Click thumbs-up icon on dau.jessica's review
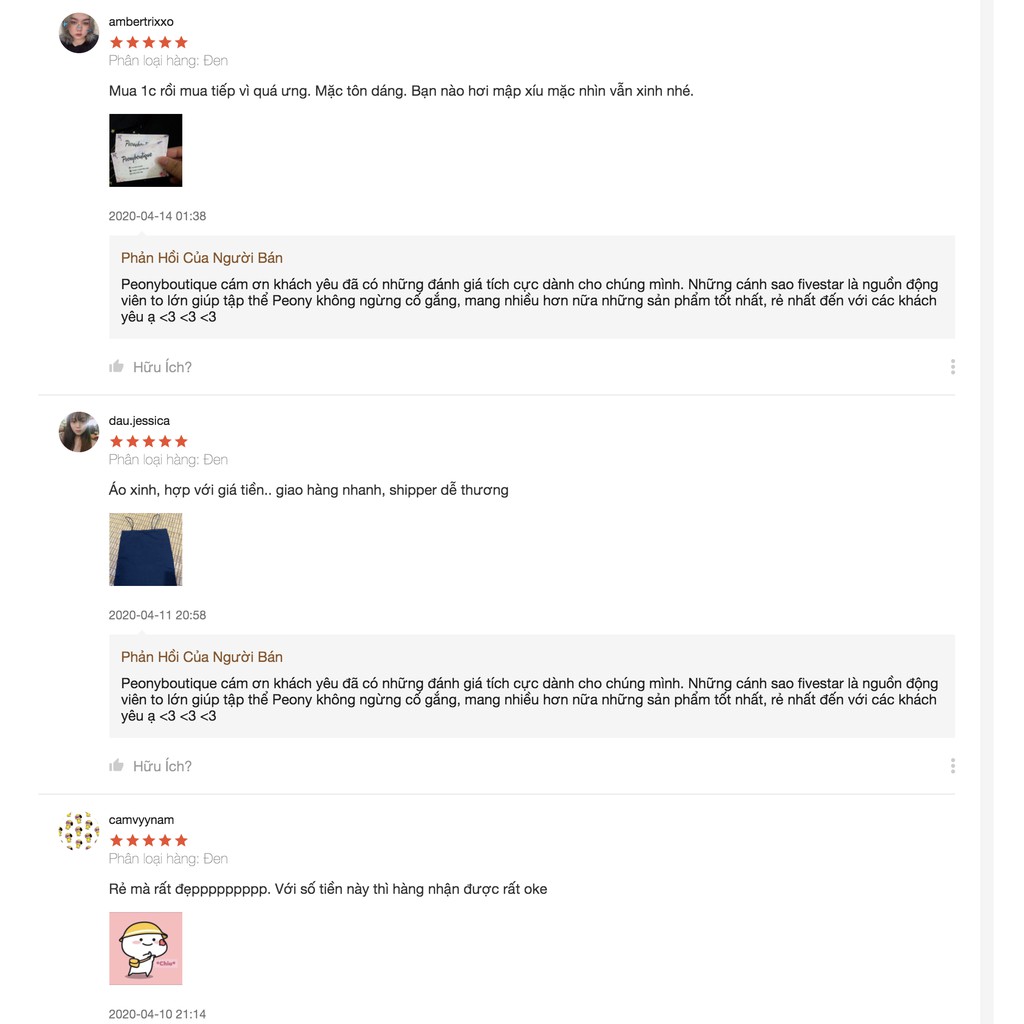The width and height of the screenshot is (1024, 1024). (x=117, y=766)
